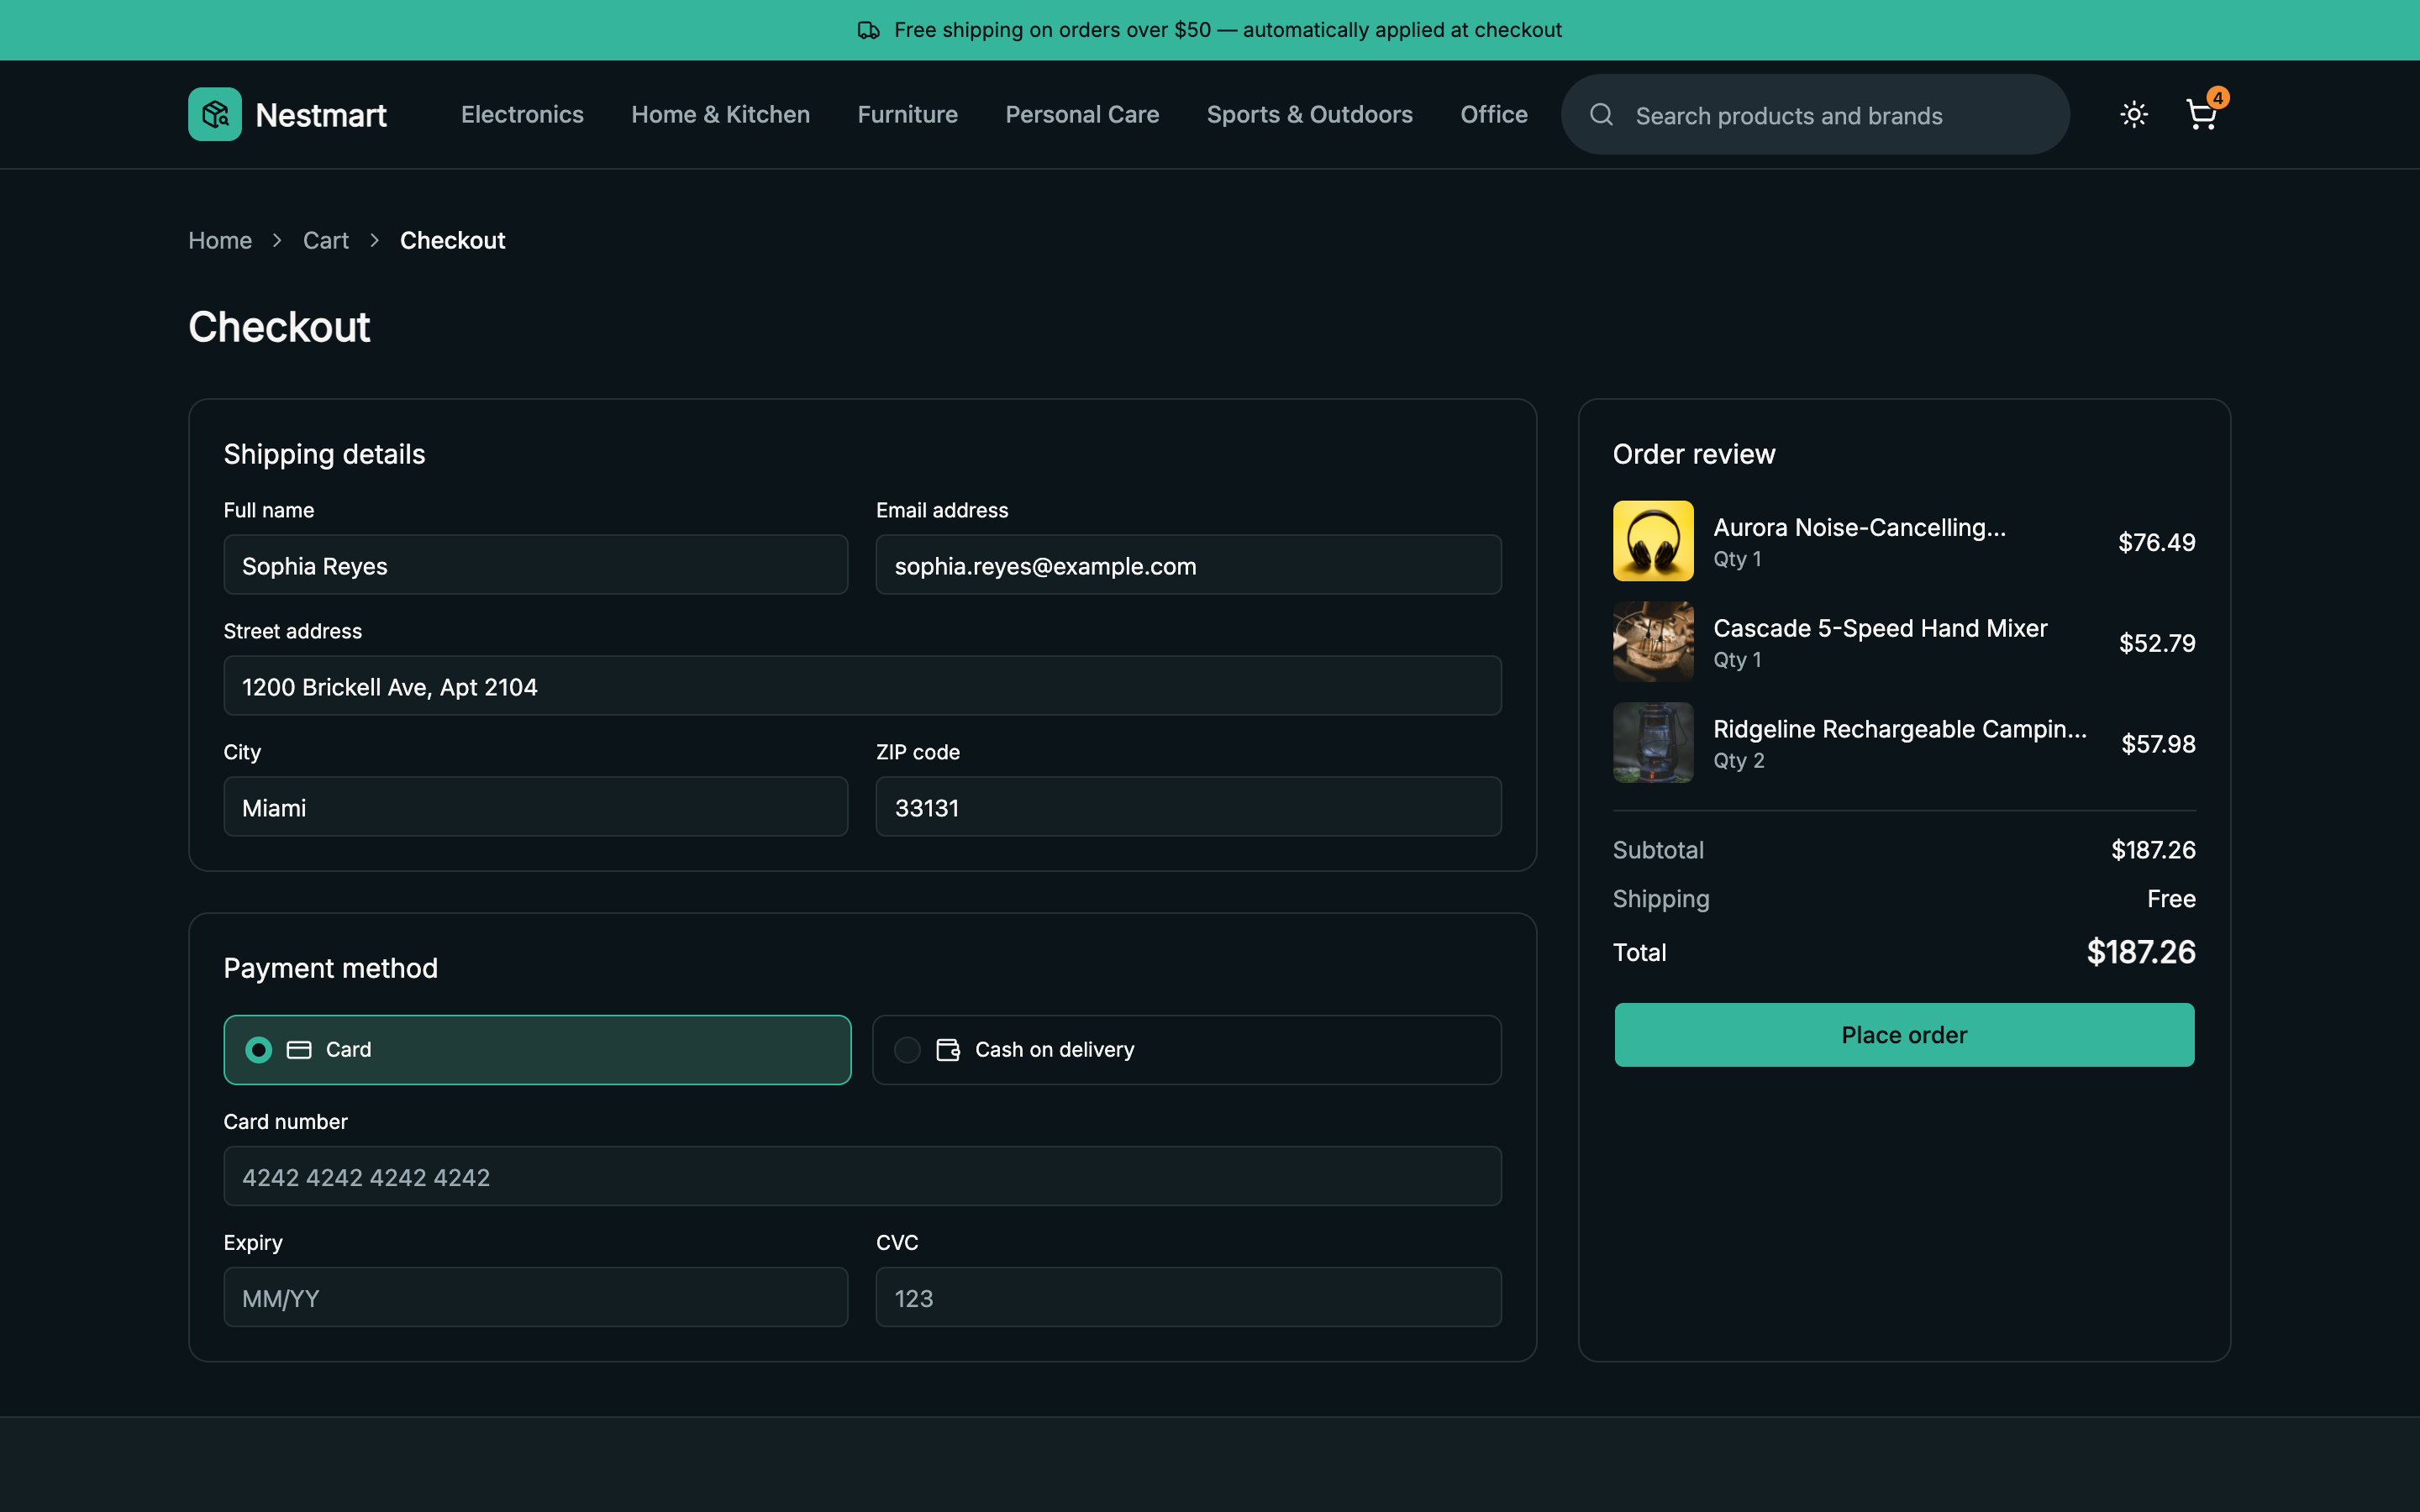Select the Cash on delivery radio button
Screen dimensions: 2420x1512
click(907, 1050)
